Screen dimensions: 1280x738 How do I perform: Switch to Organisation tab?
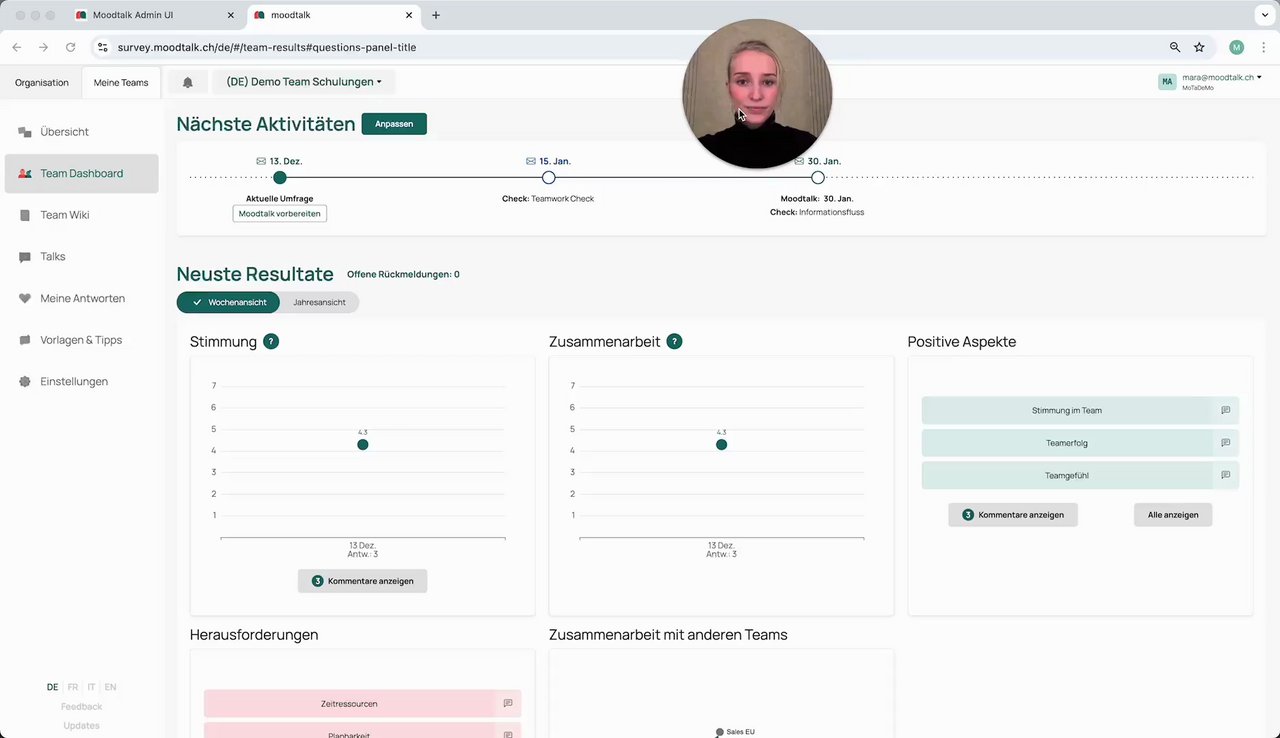click(x=42, y=82)
